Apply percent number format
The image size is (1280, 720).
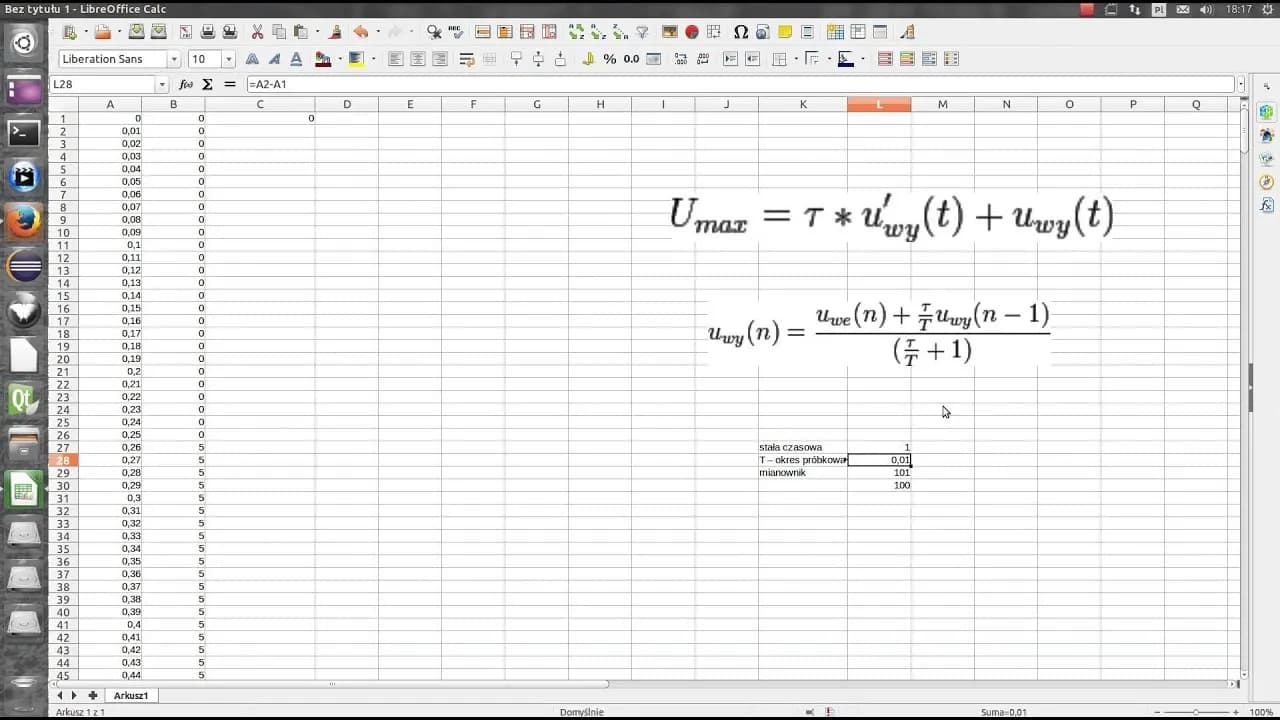pos(609,59)
